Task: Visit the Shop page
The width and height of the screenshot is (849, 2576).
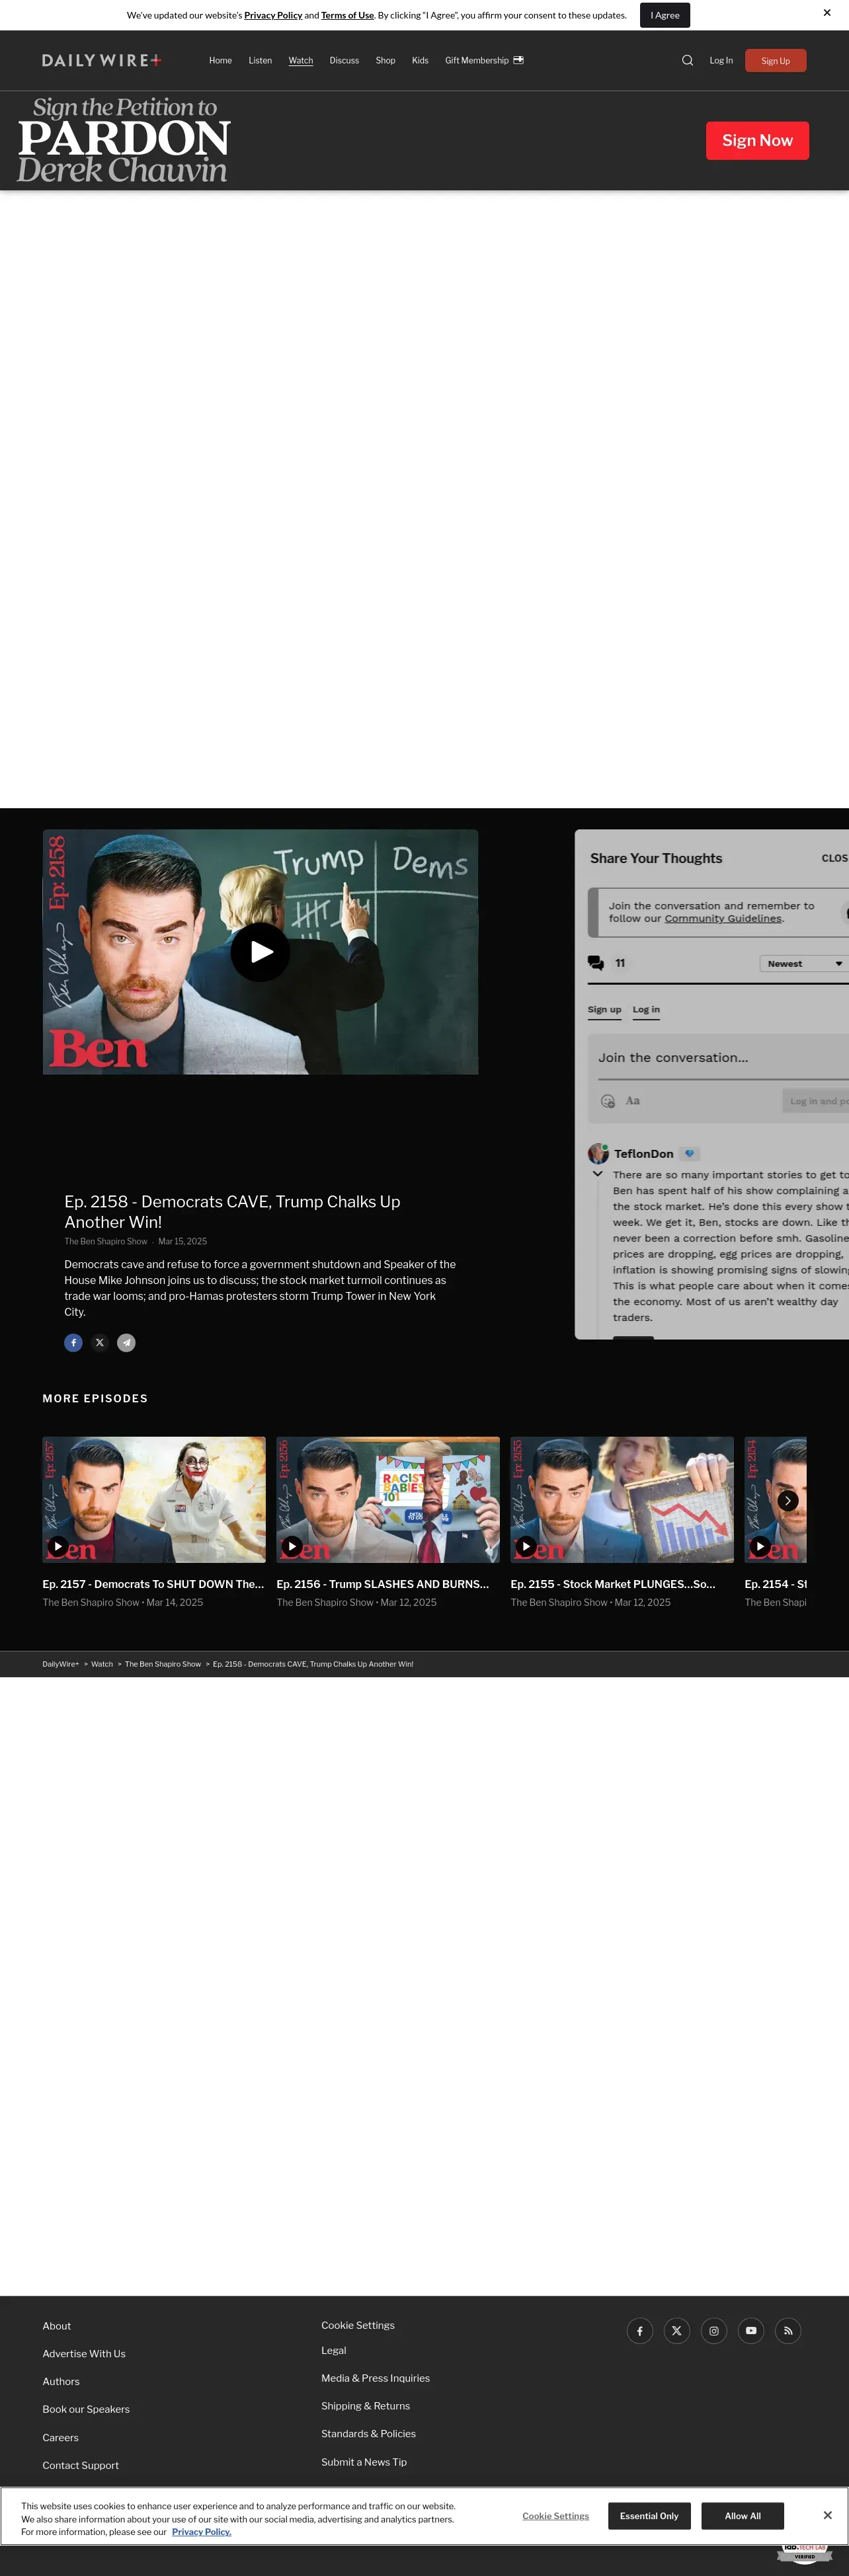Action: tap(385, 60)
